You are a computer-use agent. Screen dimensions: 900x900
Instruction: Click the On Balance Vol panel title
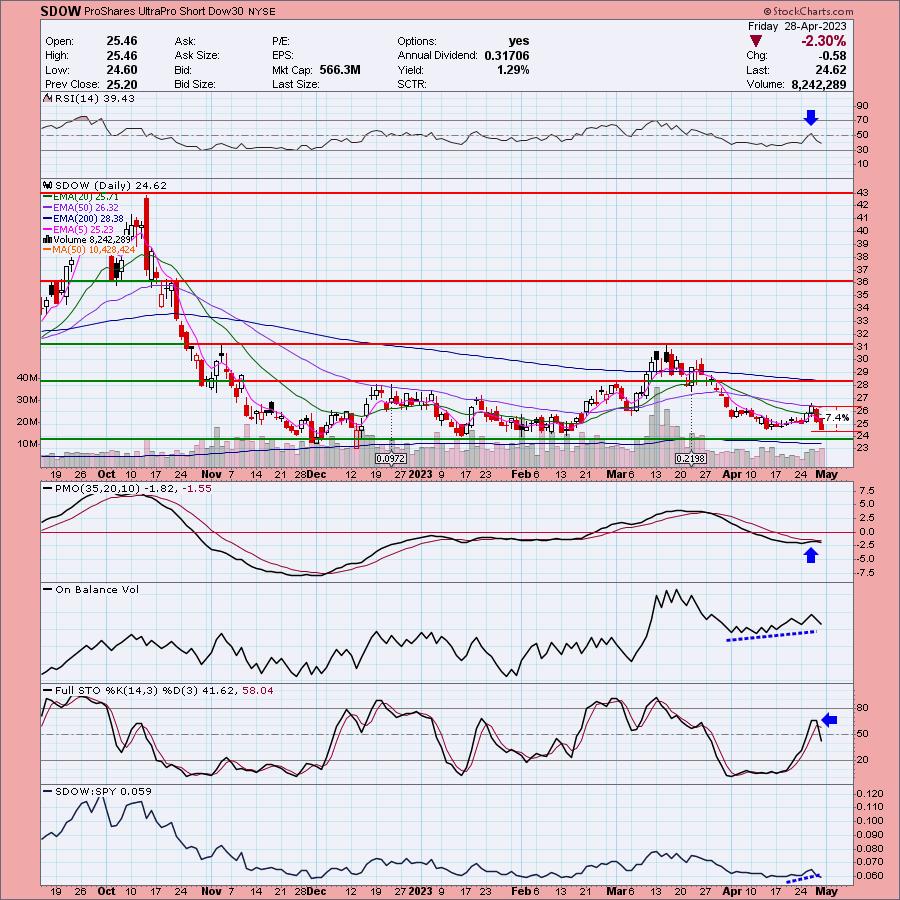97,589
